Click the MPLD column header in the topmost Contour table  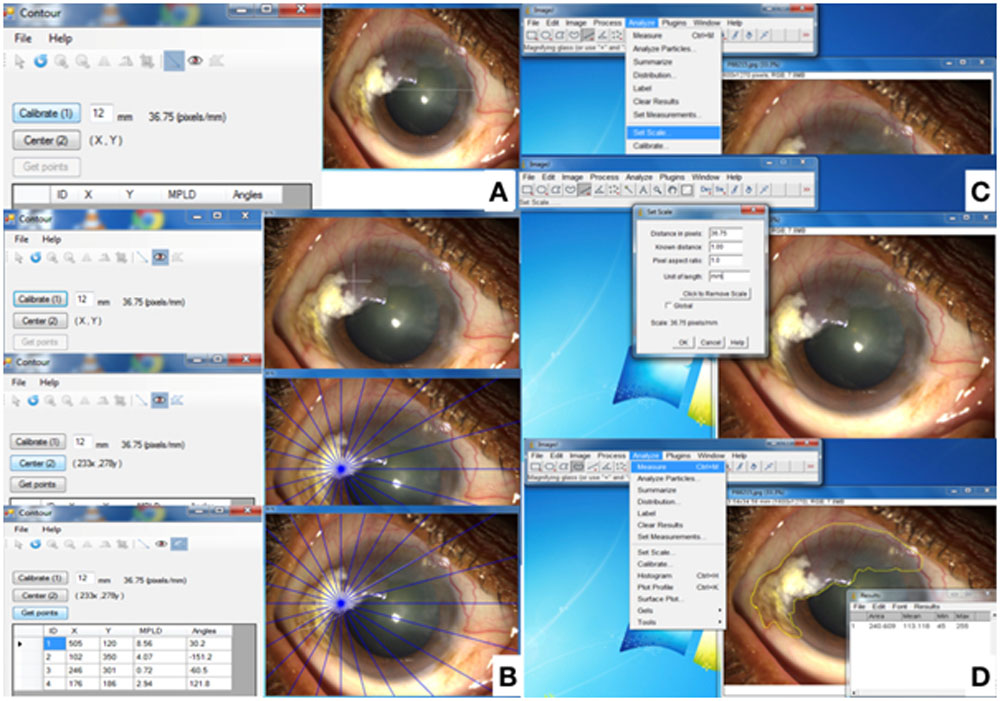pyautogui.click(x=182, y=195)
